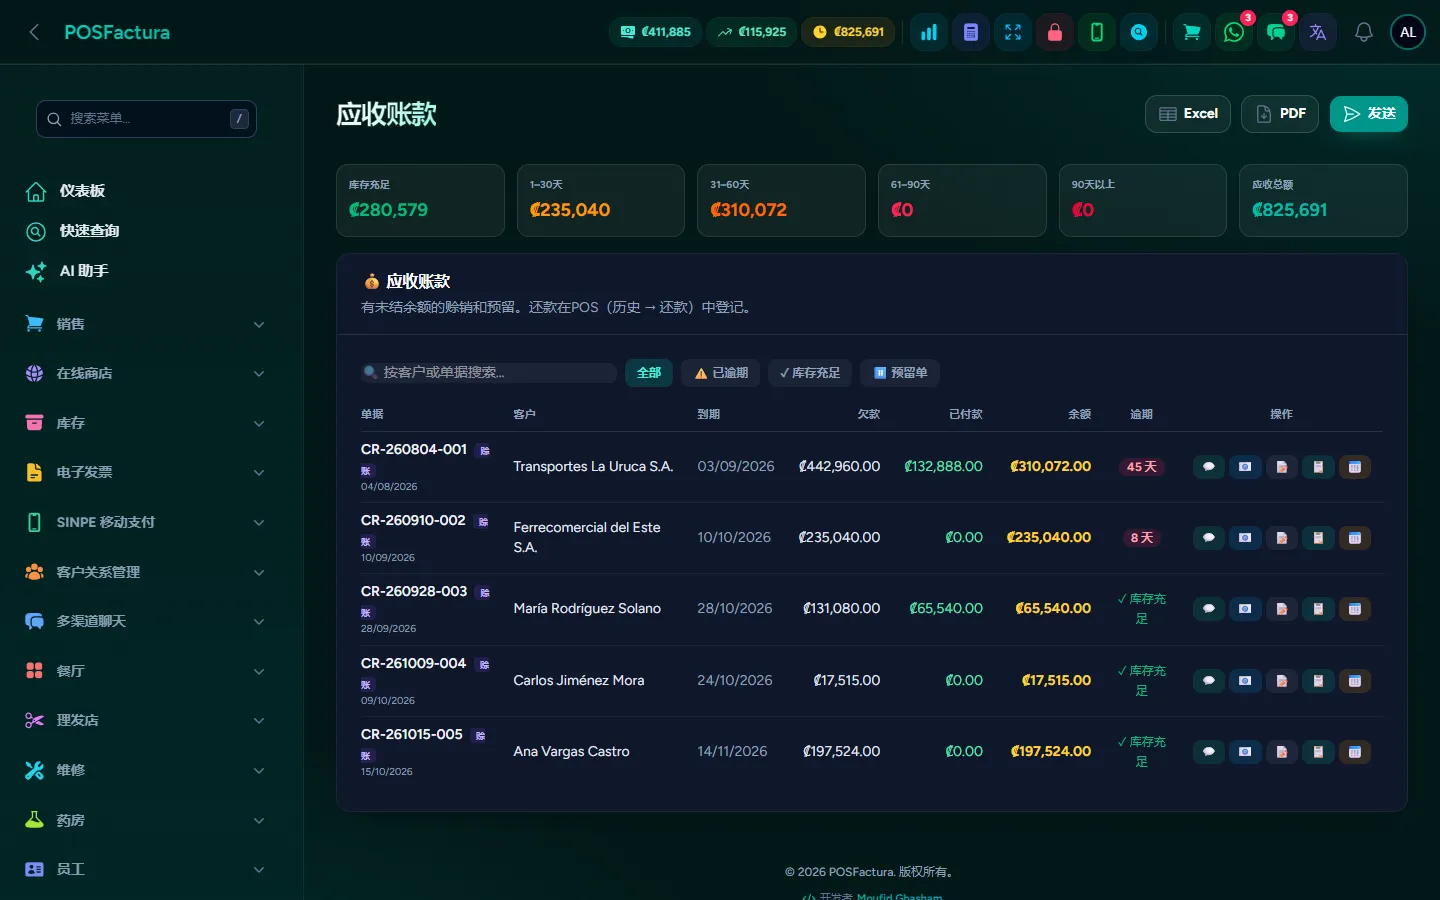Image resolution: width=1440 pixels, height=900 pixels.
Task: Expand the 客户关系管理 sidebar menu
Action: (x=145, y=572)
